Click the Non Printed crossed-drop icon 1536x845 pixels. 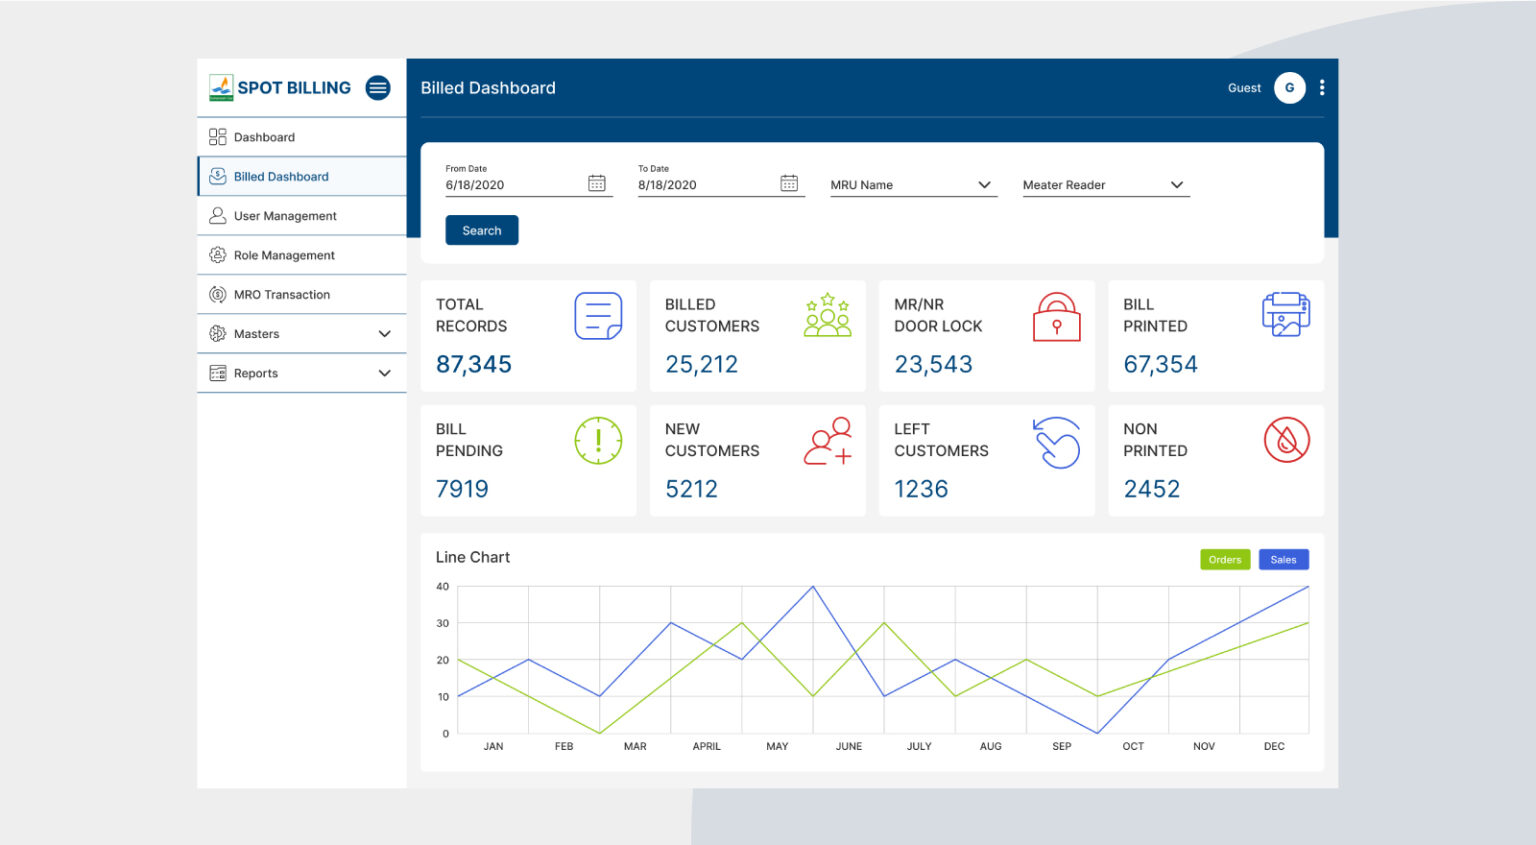click(x=1286, y=440)
